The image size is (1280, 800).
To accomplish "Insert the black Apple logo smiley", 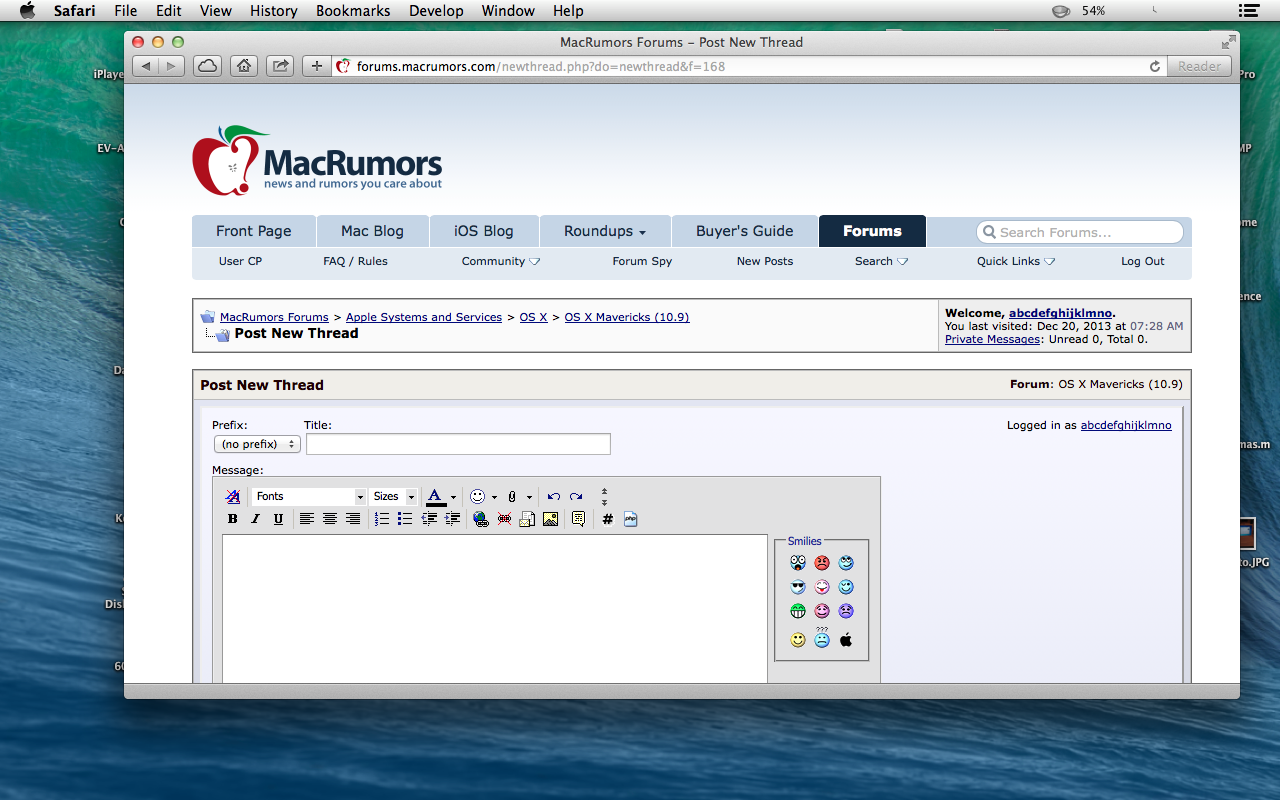I will tap(846, 640).
